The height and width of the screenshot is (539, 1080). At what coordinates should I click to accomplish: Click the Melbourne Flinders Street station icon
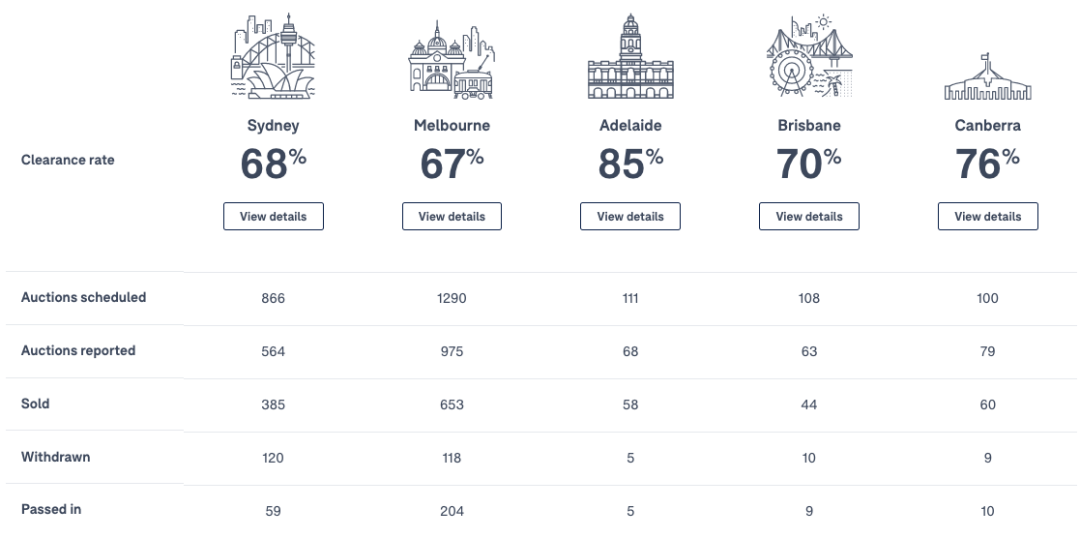(x=451, y=60)
